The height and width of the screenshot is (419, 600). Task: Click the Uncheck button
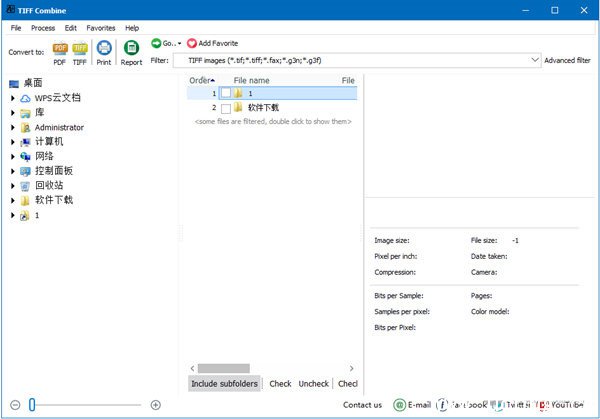[313, 383]
